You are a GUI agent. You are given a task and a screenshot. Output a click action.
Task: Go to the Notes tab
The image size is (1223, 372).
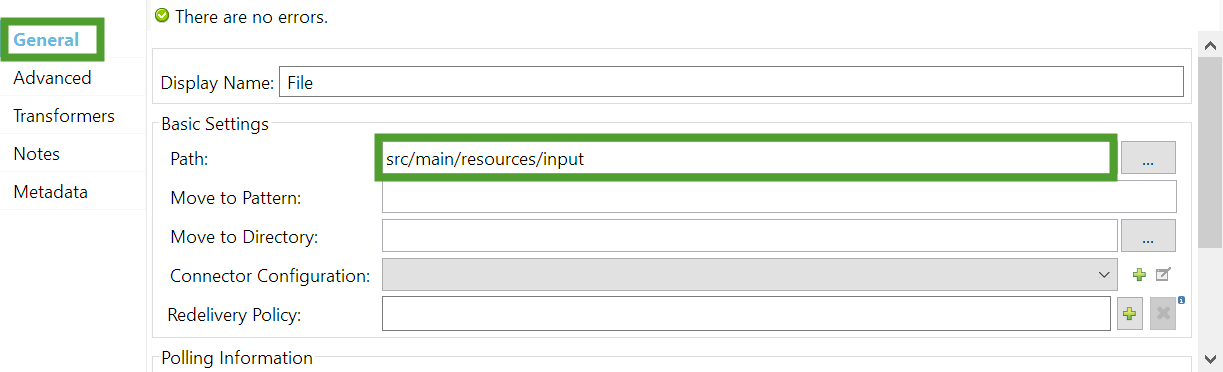coord(37,154)
